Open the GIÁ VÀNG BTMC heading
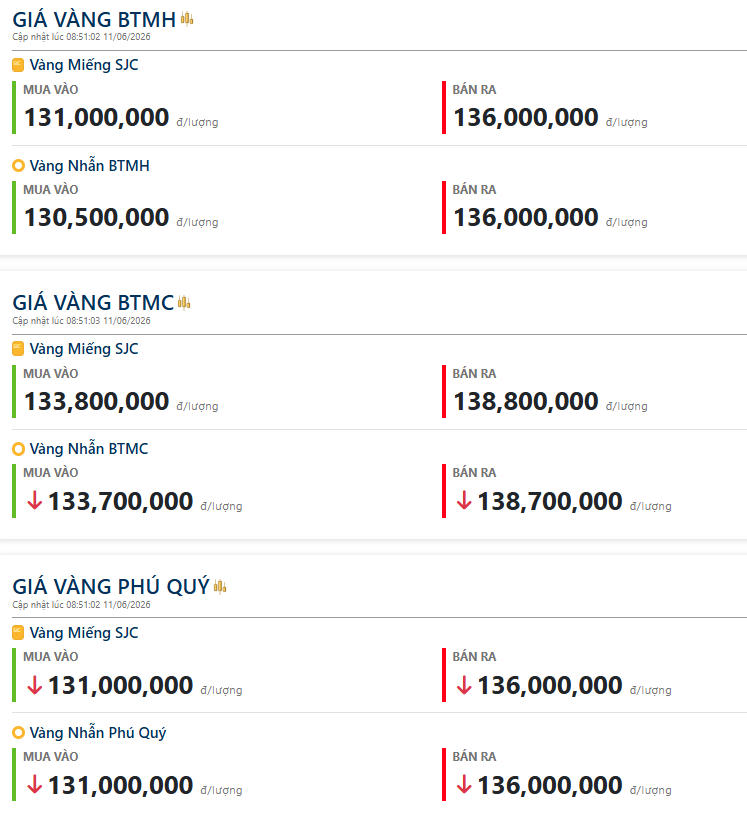 tap(93, 303)
